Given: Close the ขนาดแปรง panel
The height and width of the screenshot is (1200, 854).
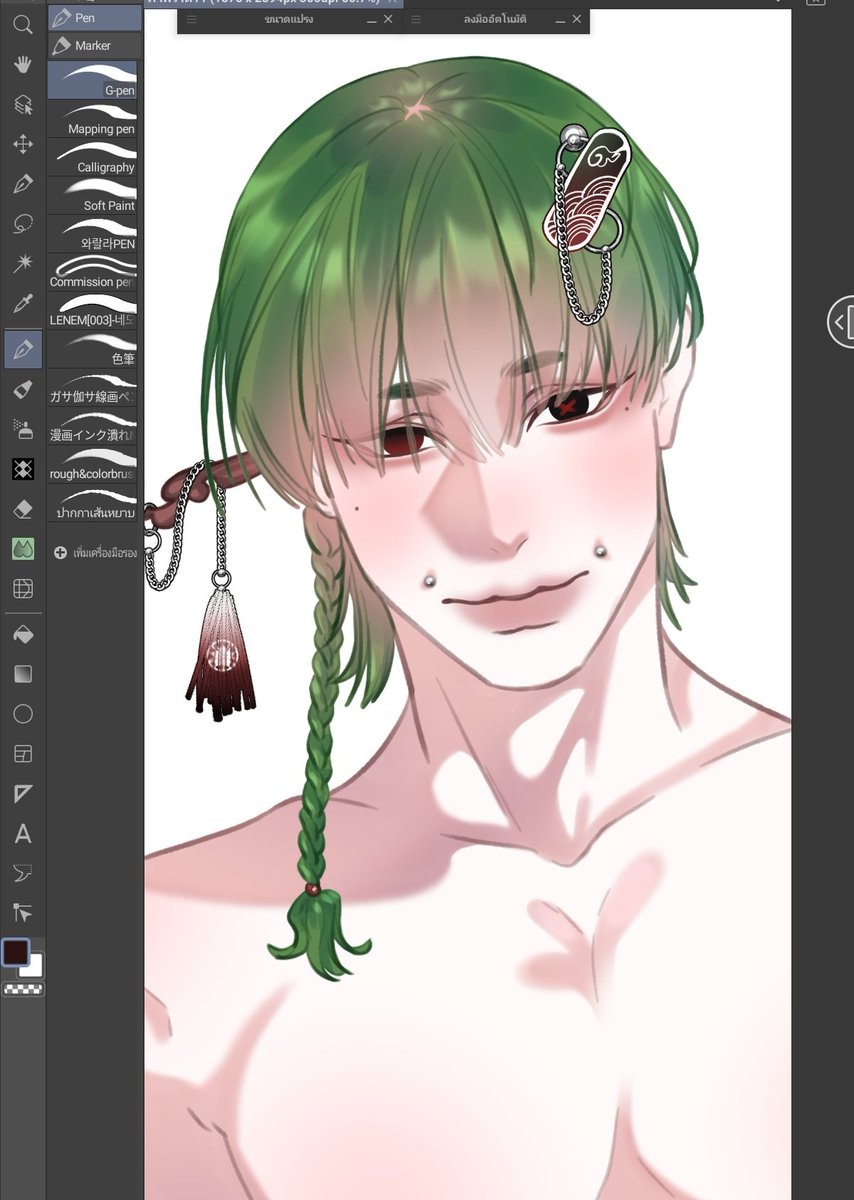Looking at the screenshot, I should click(389, 19).
